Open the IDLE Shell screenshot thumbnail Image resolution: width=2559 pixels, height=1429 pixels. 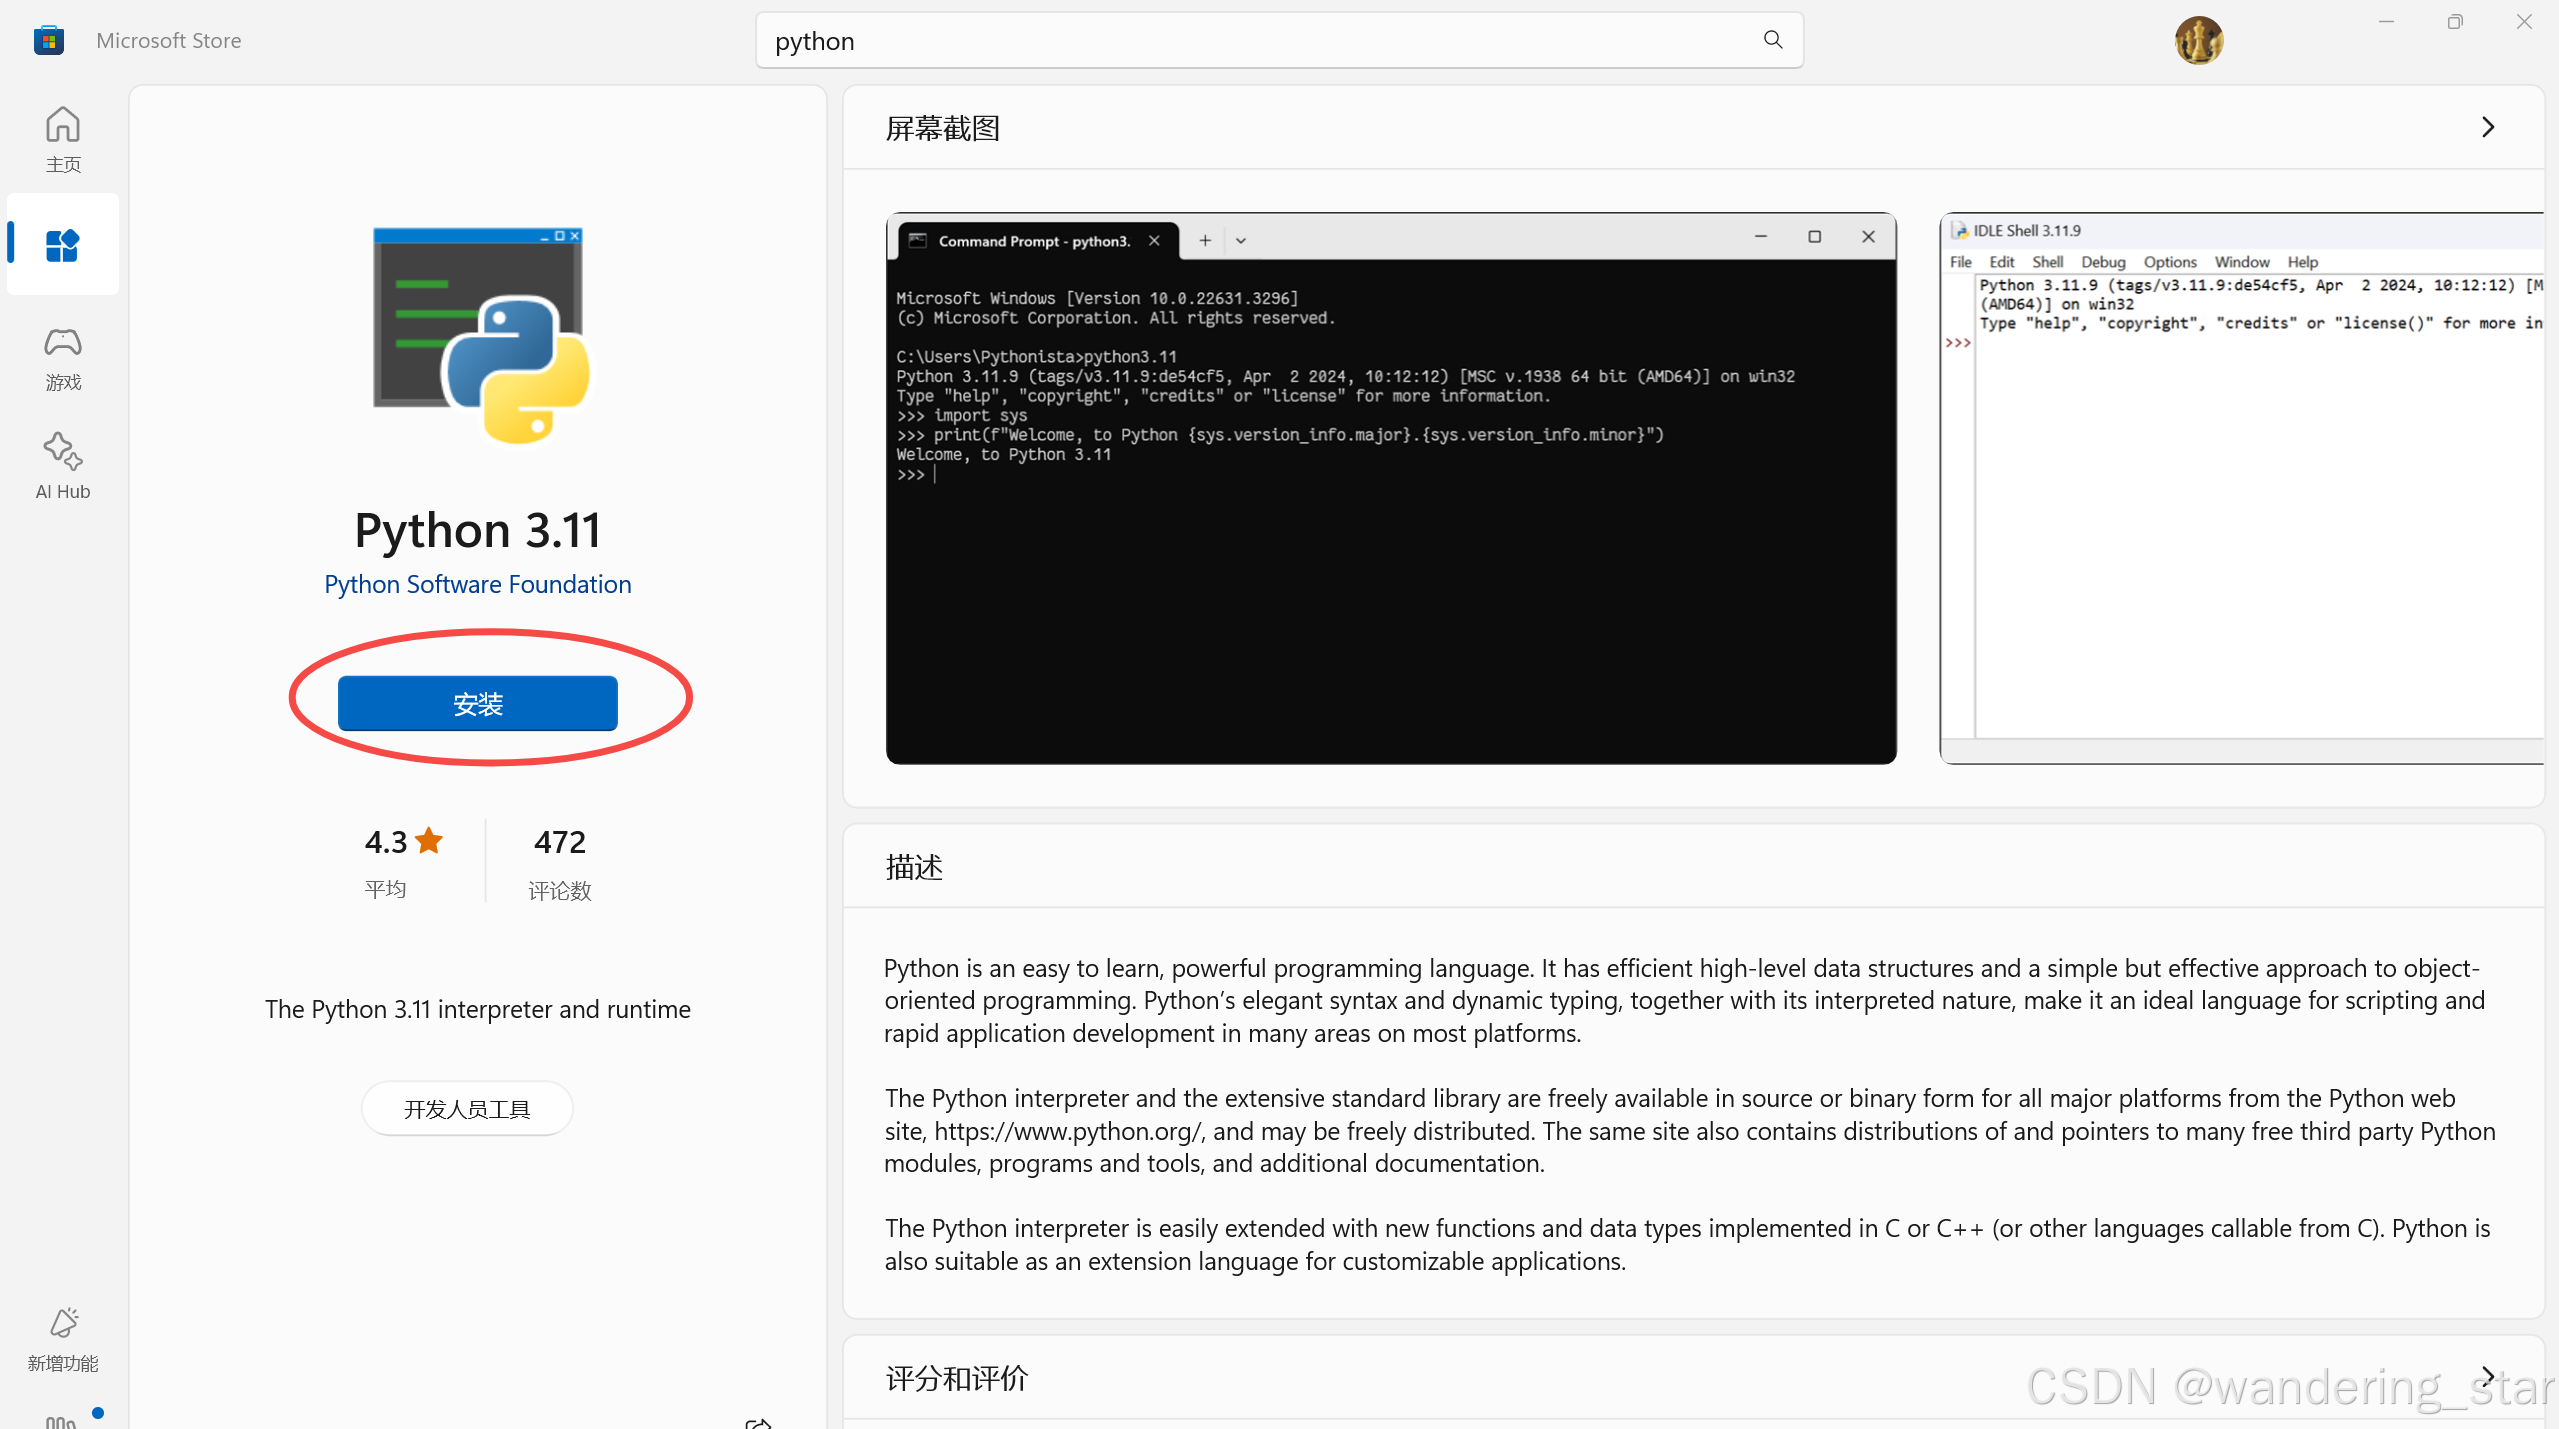pos(2240,488)
